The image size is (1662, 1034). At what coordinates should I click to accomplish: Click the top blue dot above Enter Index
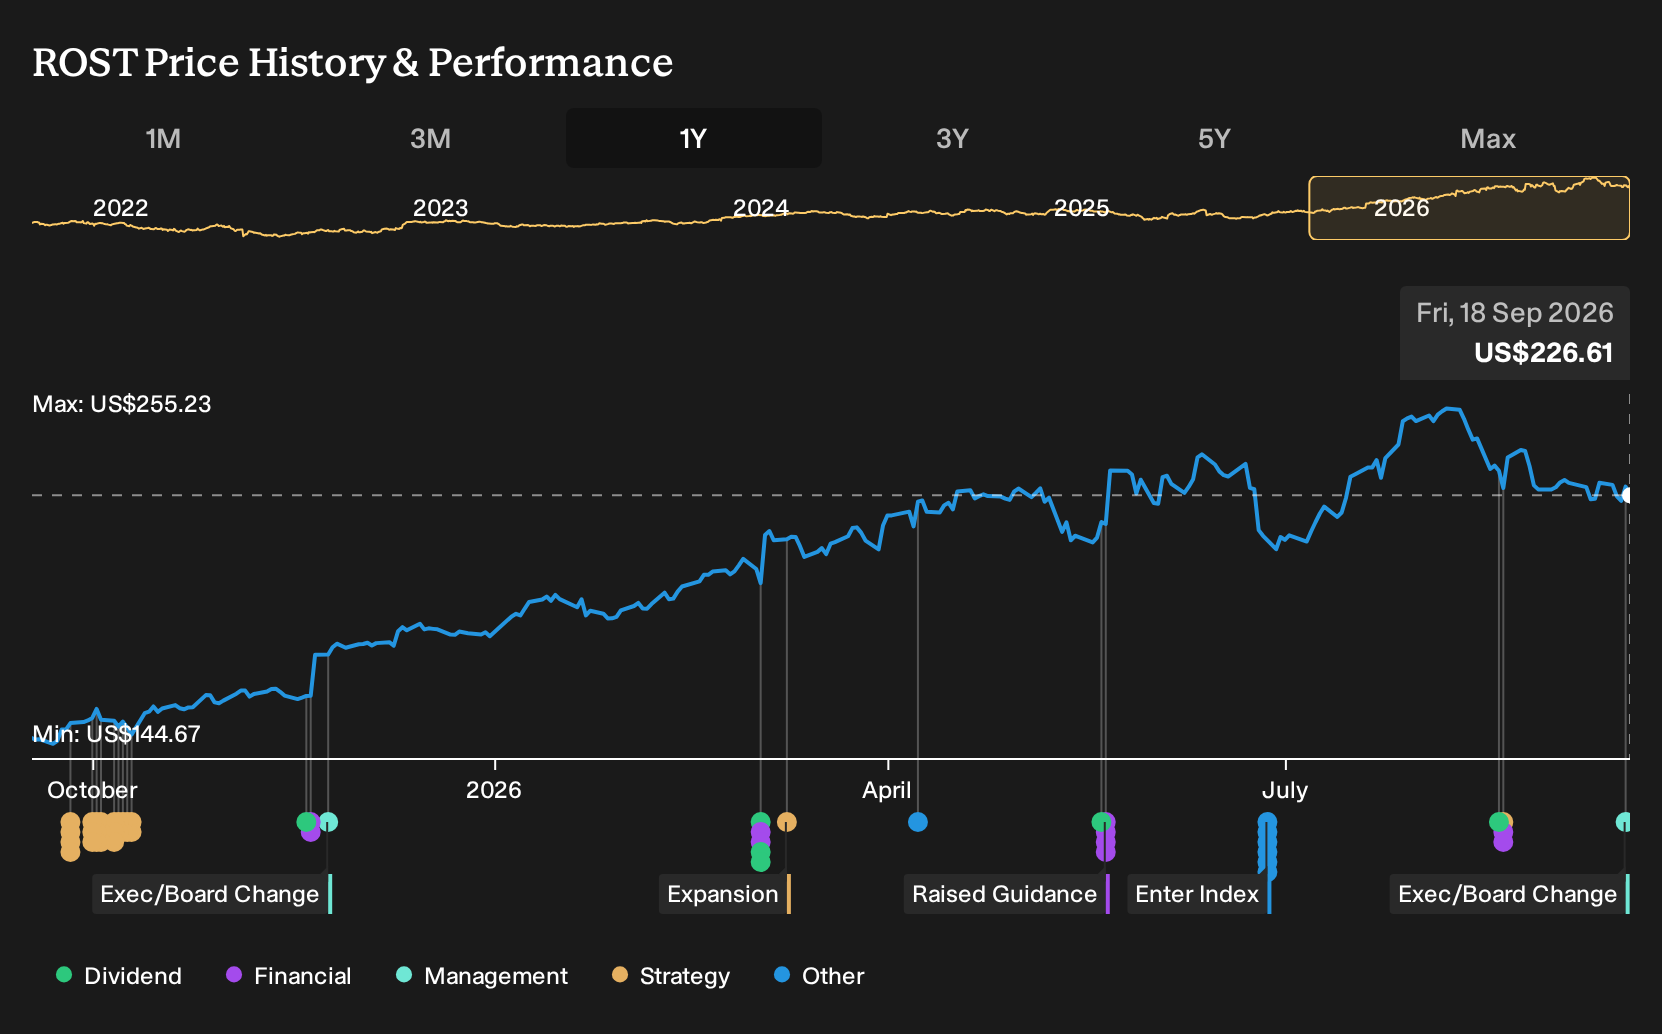click(x=1267, y=822)
